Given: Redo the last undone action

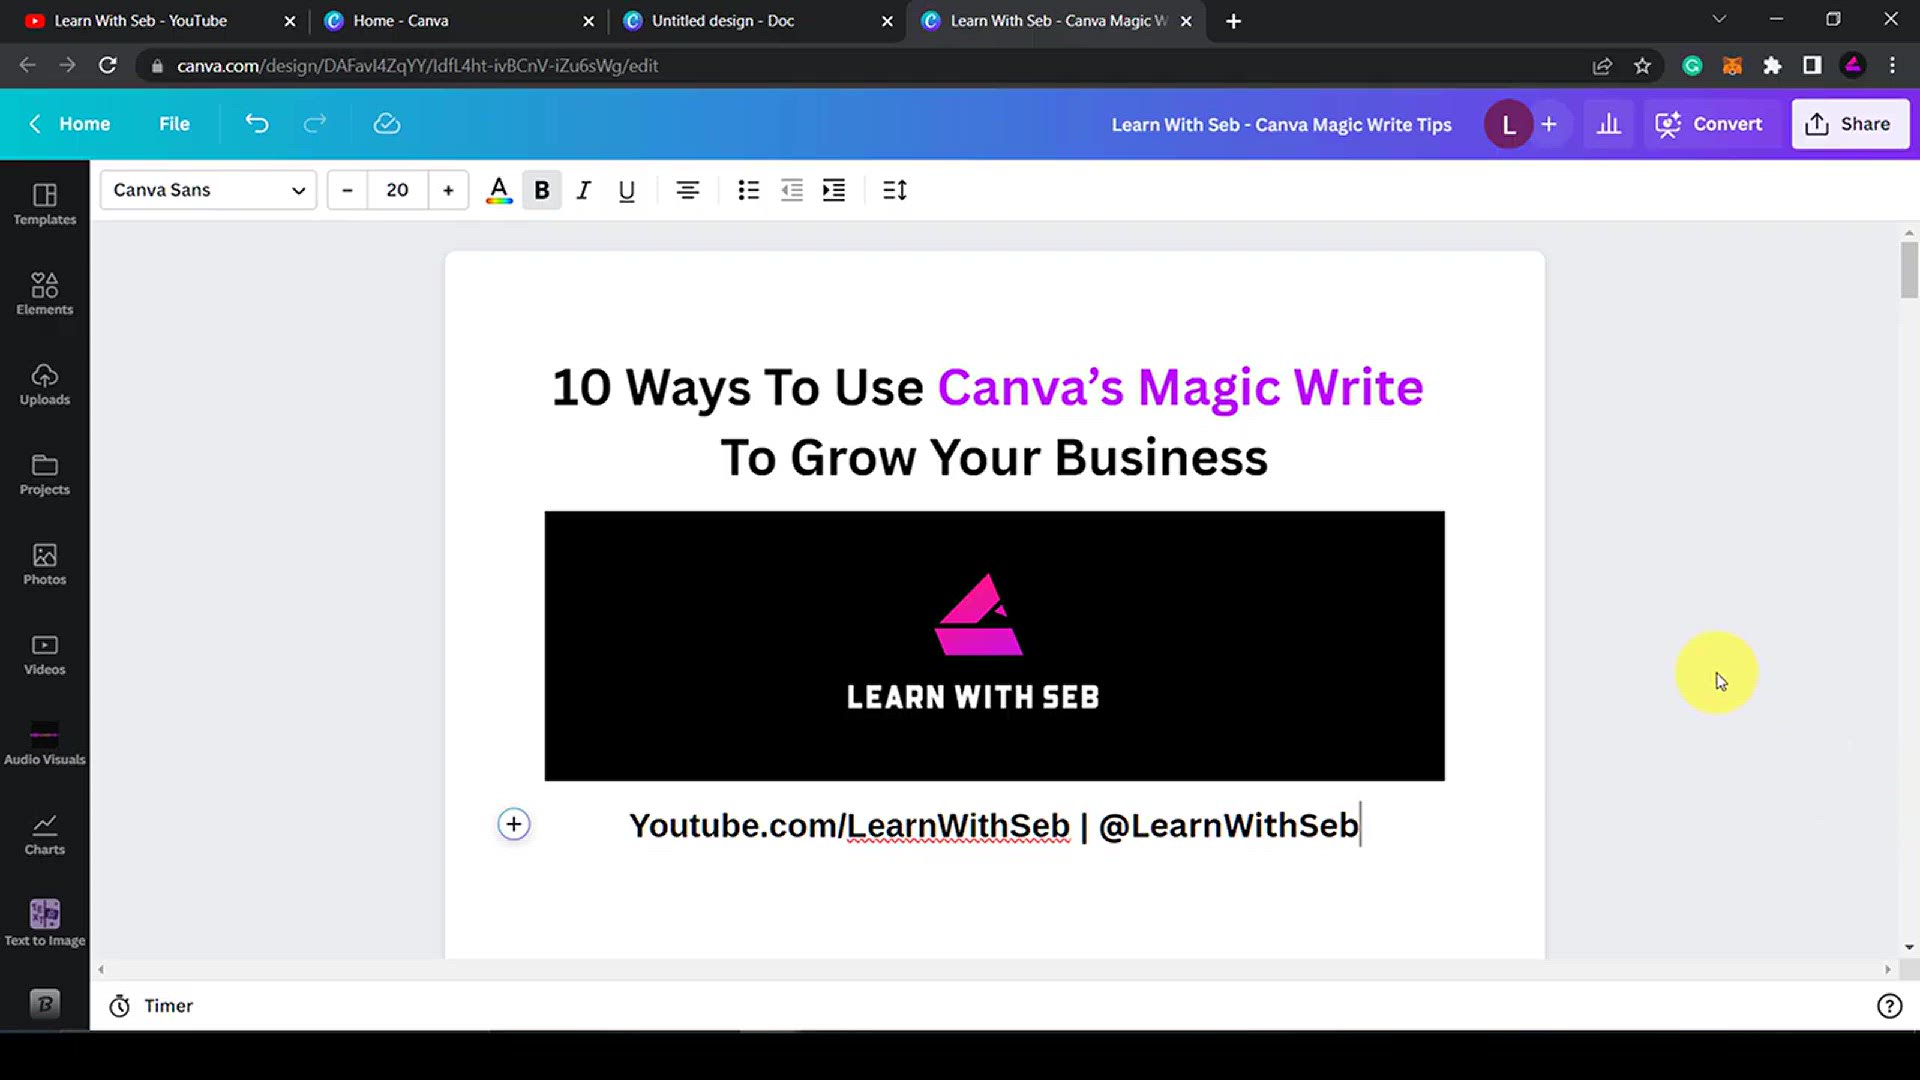Looking at the screenshot, I should (315, 124).
